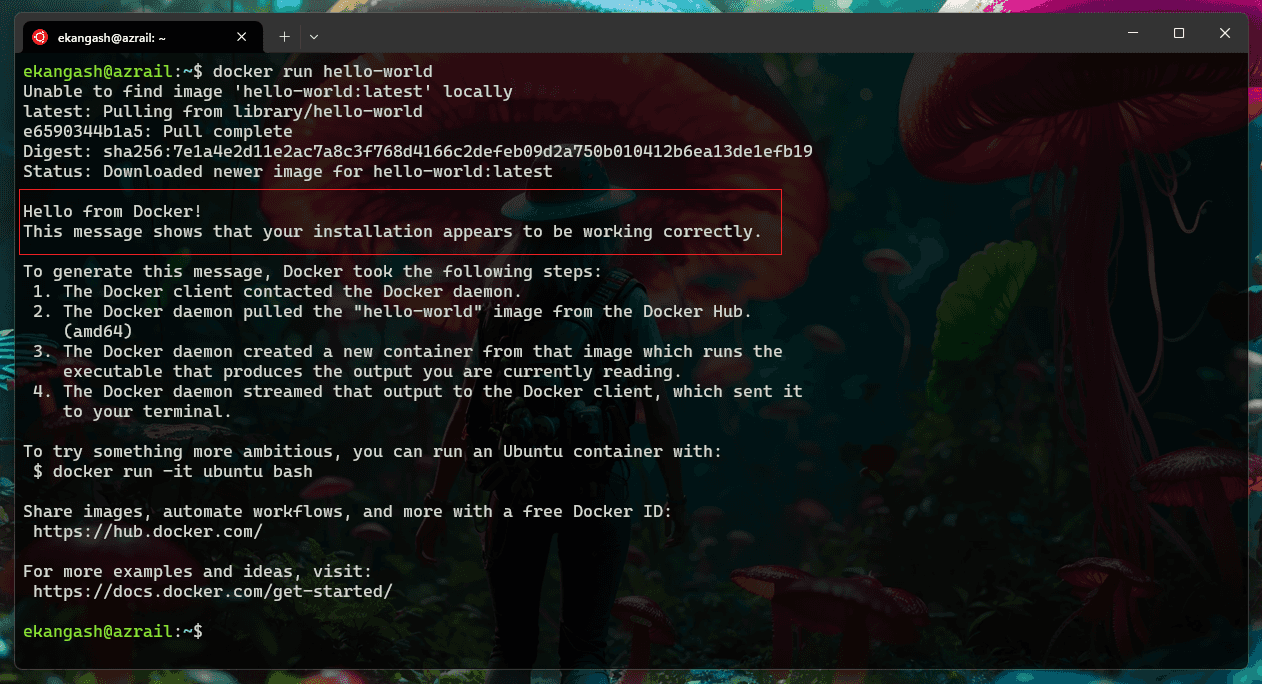
Task: Click the 'e6590344b1a5: Pull complete' line
Action: [x=157, y=132]
